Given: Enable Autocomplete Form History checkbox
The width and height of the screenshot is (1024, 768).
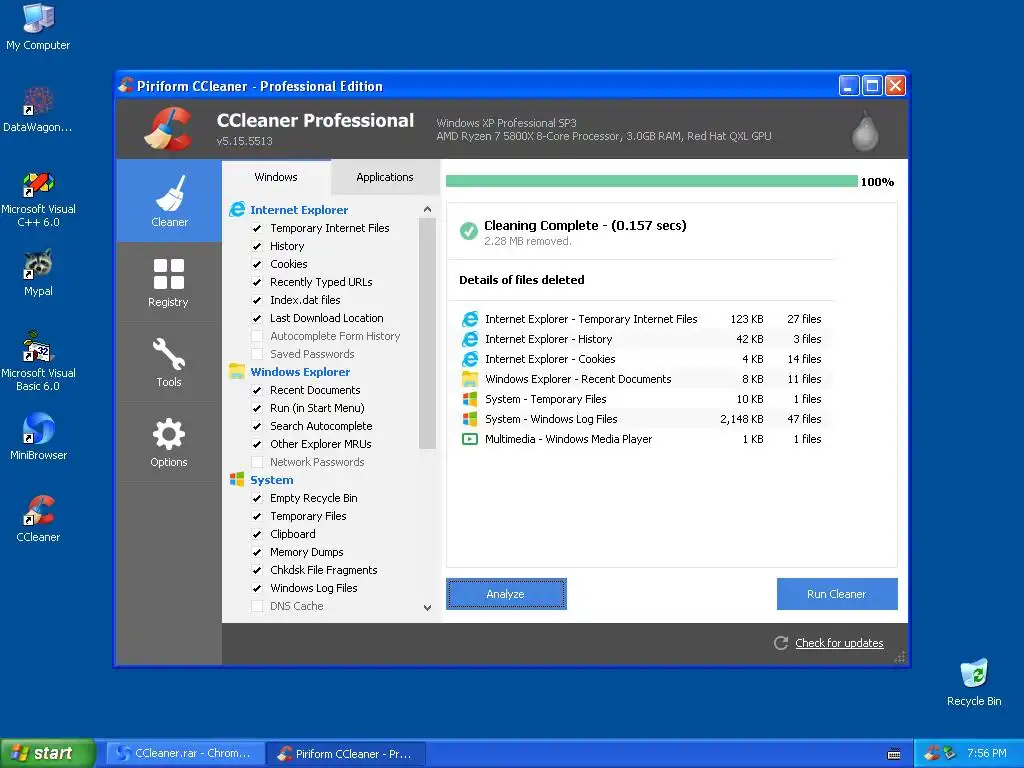Looking at the screenshot, I should click(257, 336).
